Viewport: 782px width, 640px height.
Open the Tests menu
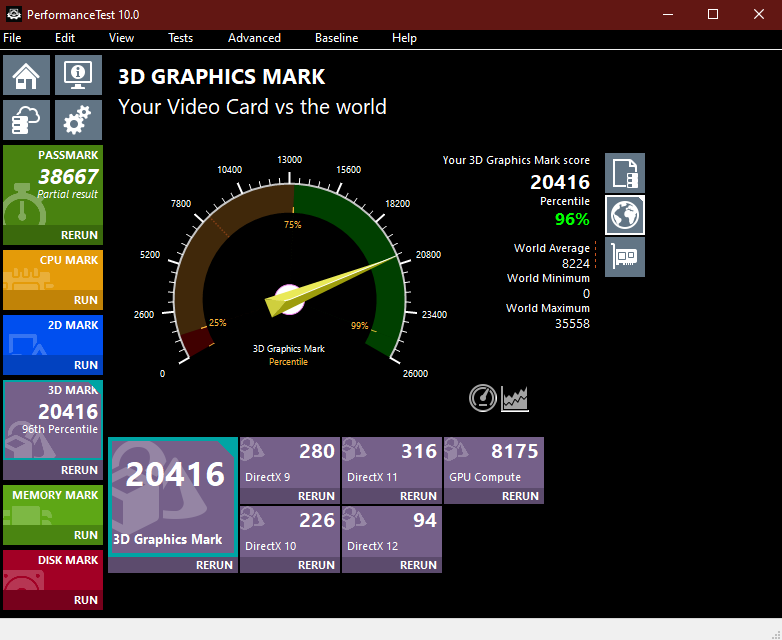(x=180, y=38)
